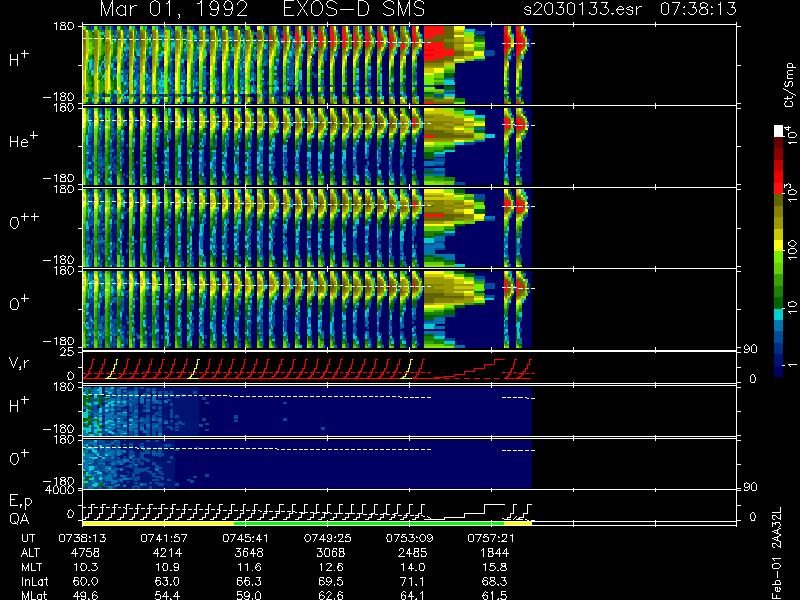Click the "MLT" row header

pyautogui.click(x=31, y=567)
